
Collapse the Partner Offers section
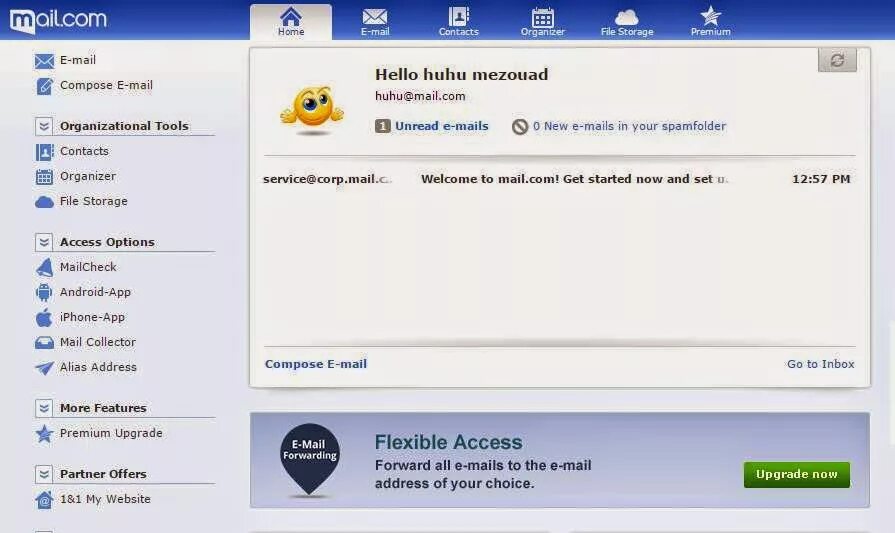click(44, 474)
